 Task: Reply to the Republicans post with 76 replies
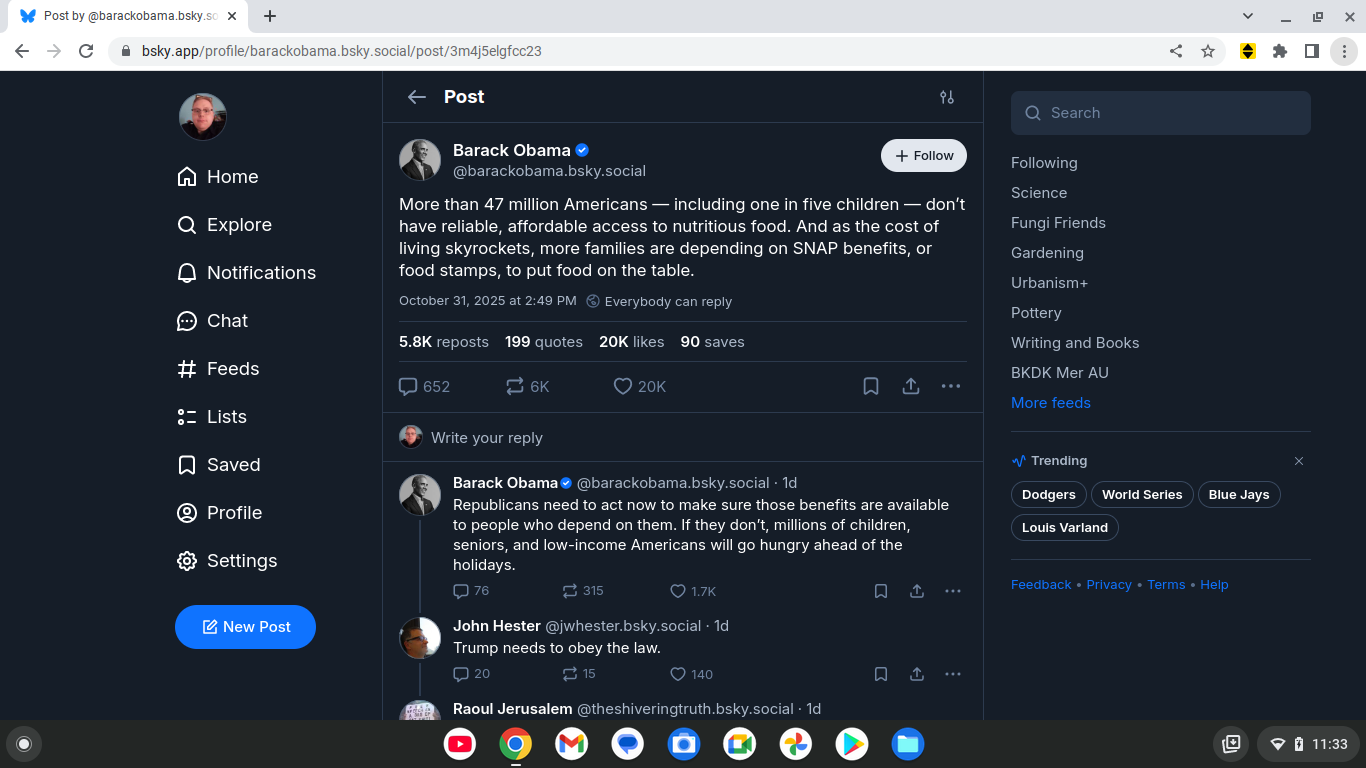point(471,591)
